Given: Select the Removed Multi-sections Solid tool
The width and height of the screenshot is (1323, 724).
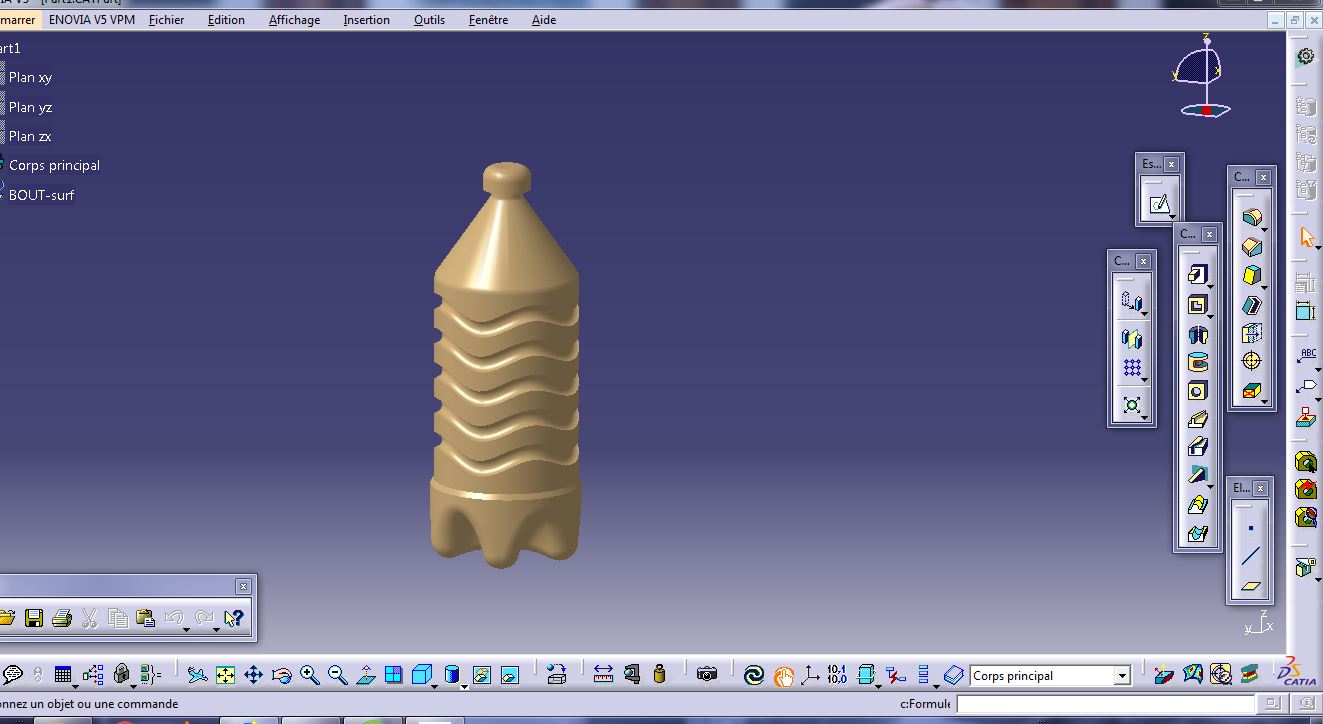Looking at the screenshot, I should 1198,534.
